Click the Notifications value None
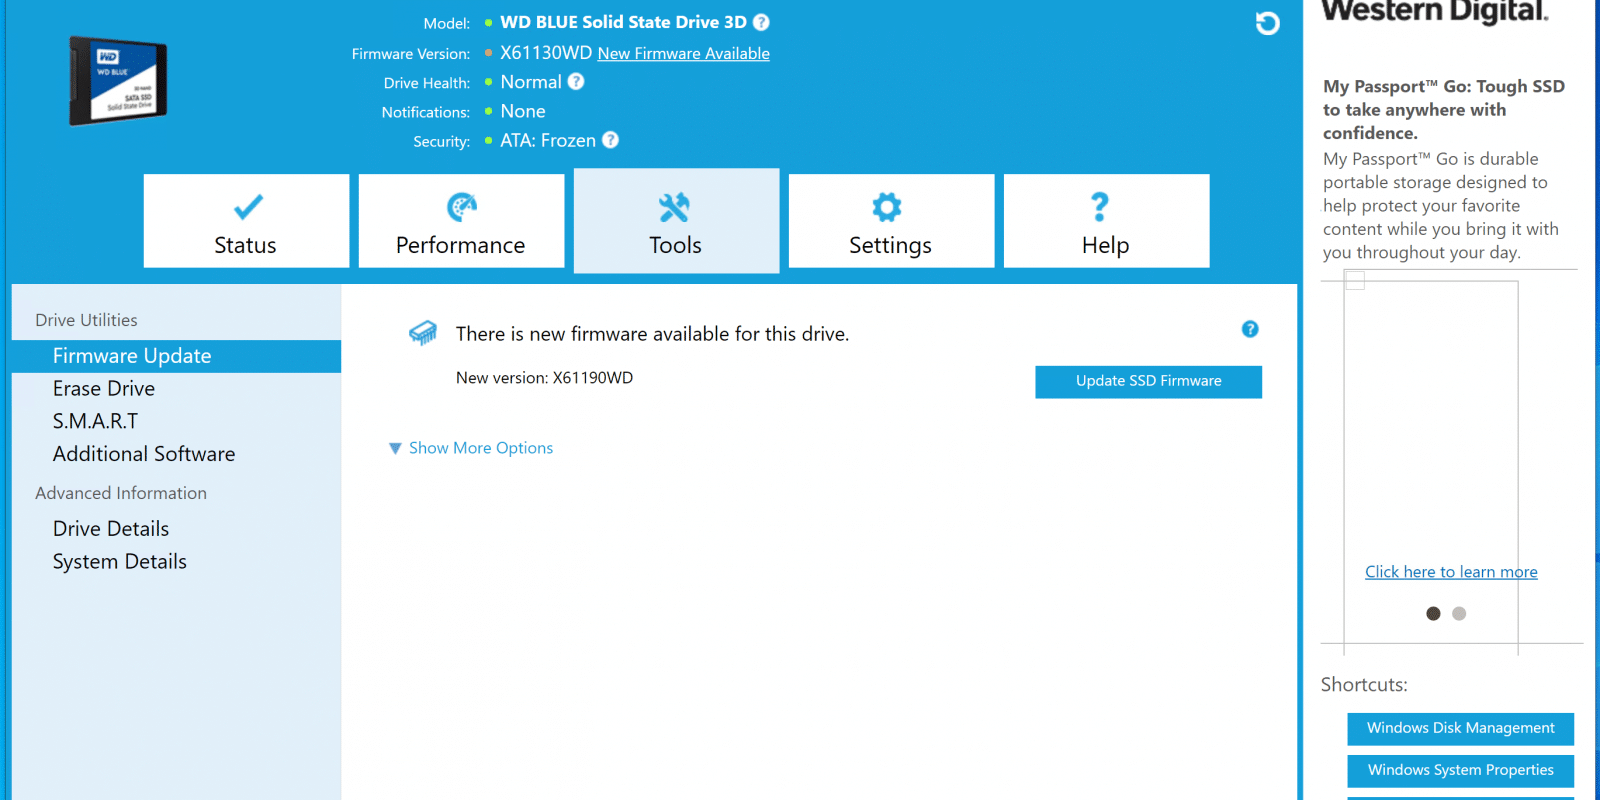 click(523, 111)
